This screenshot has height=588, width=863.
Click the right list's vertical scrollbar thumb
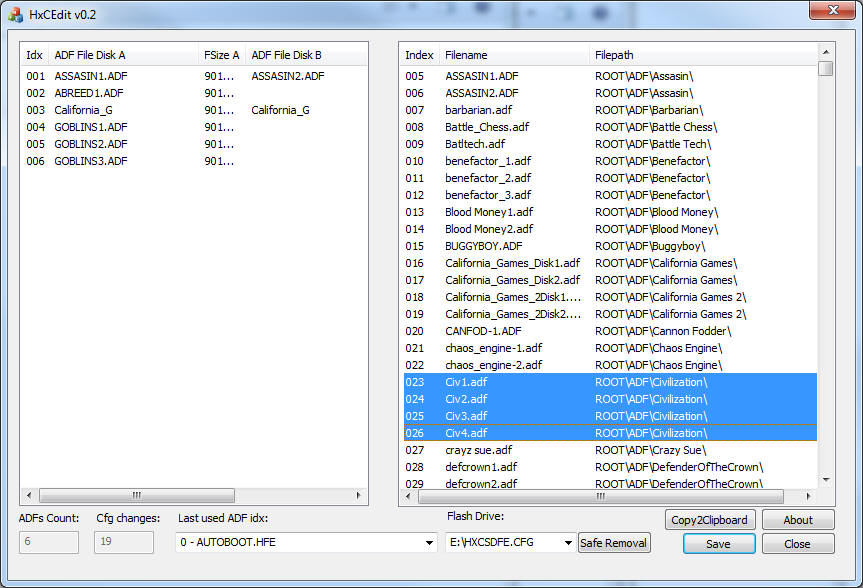coord(826,69)
